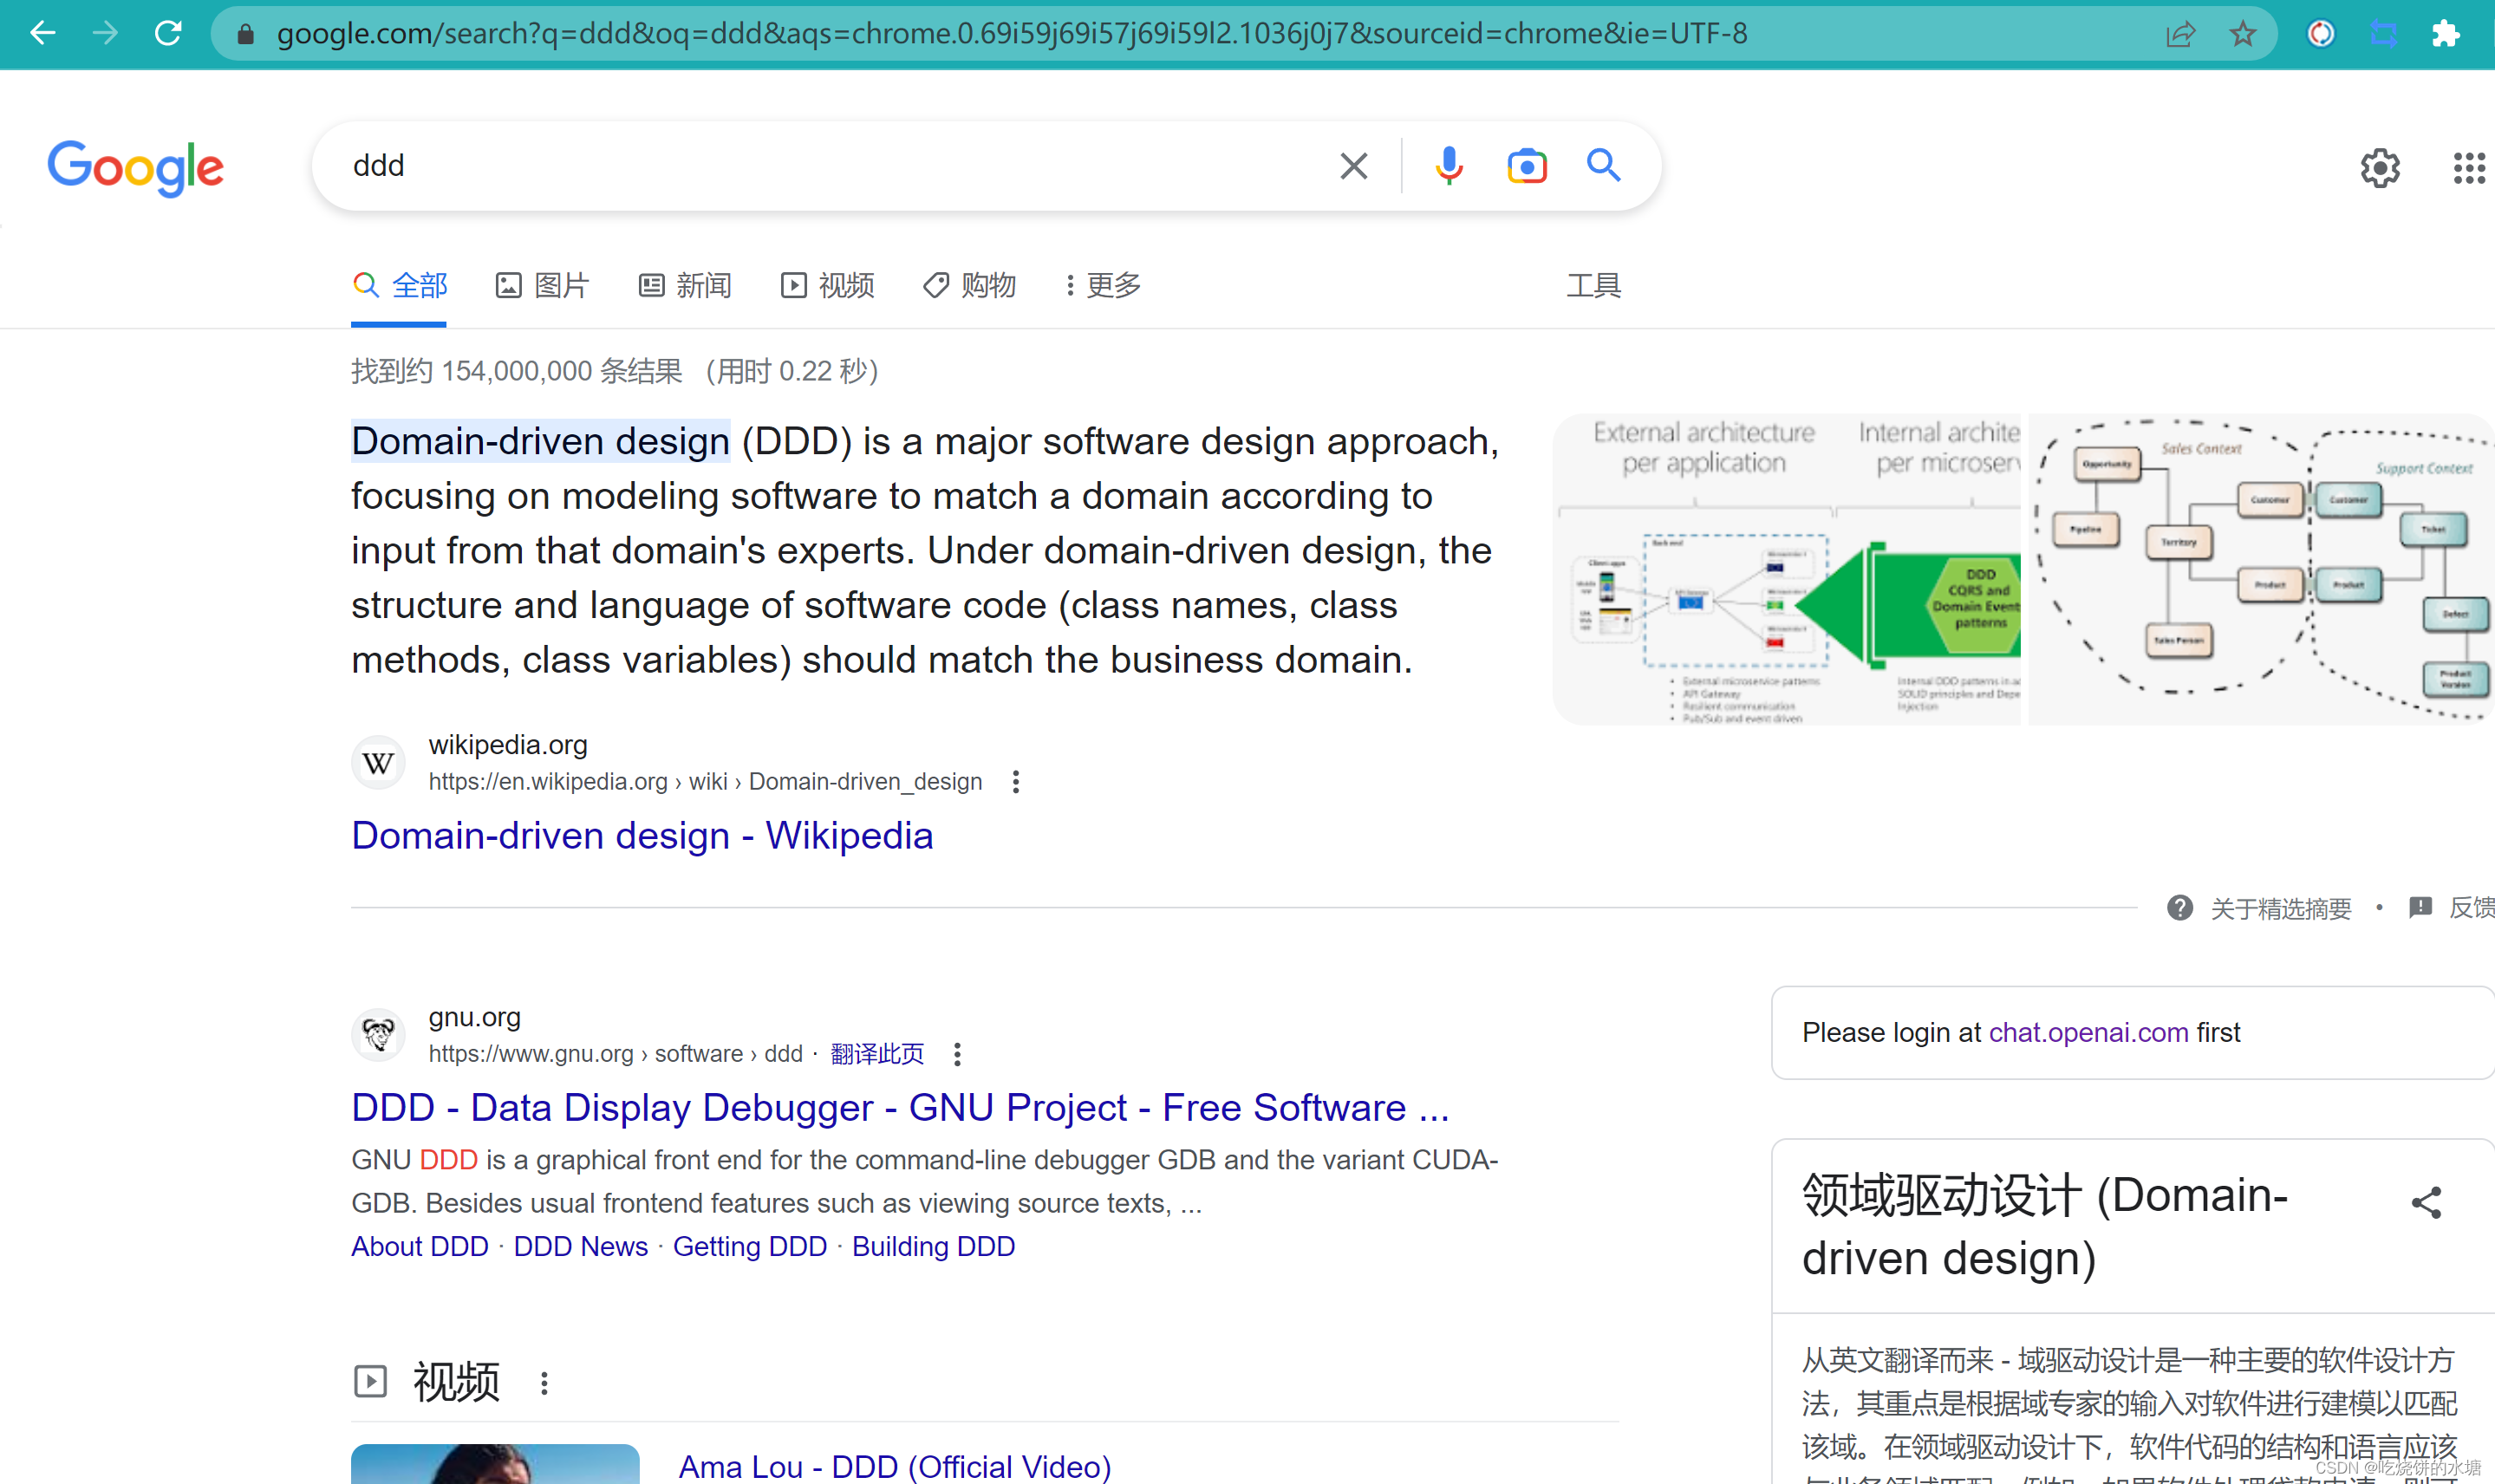Image resolution: width=2495 pixels, height=1484 pixels.
Task: Open the Chrome extensions puzzle icon
Action: pos(2445,34)
